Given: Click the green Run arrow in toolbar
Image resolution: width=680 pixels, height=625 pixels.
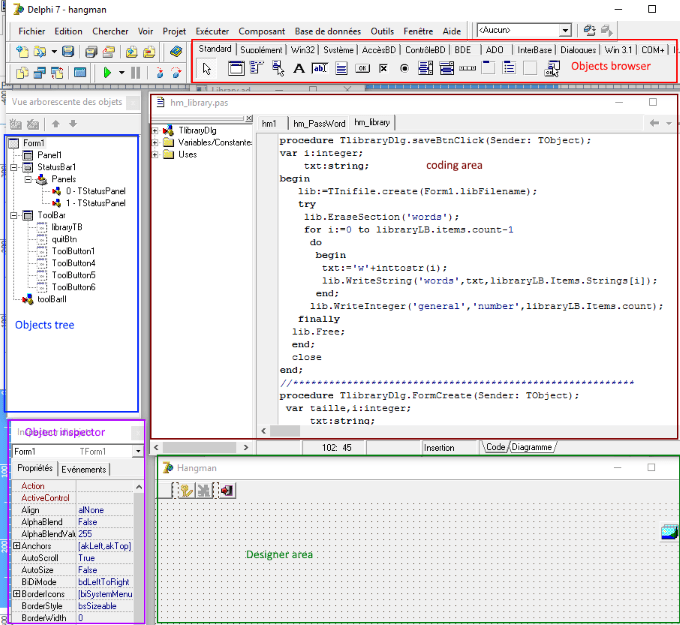Looking at the screenshot, I should point(107,73).
